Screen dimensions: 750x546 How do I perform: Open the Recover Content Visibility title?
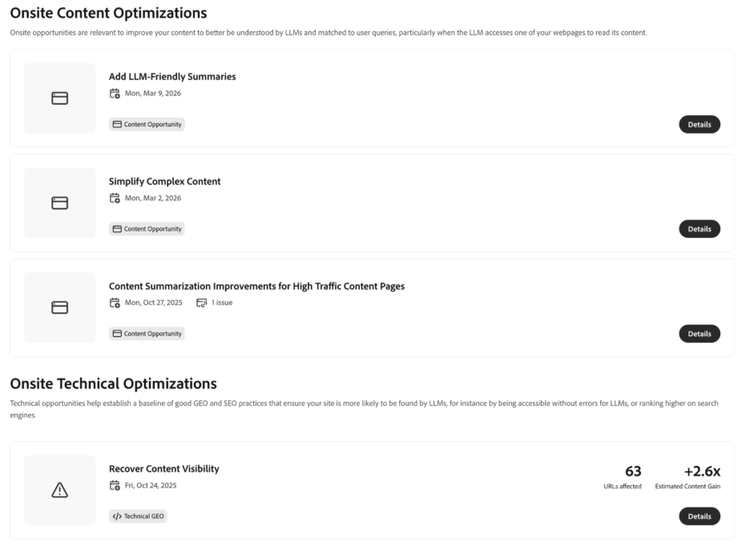pos(164,469)
